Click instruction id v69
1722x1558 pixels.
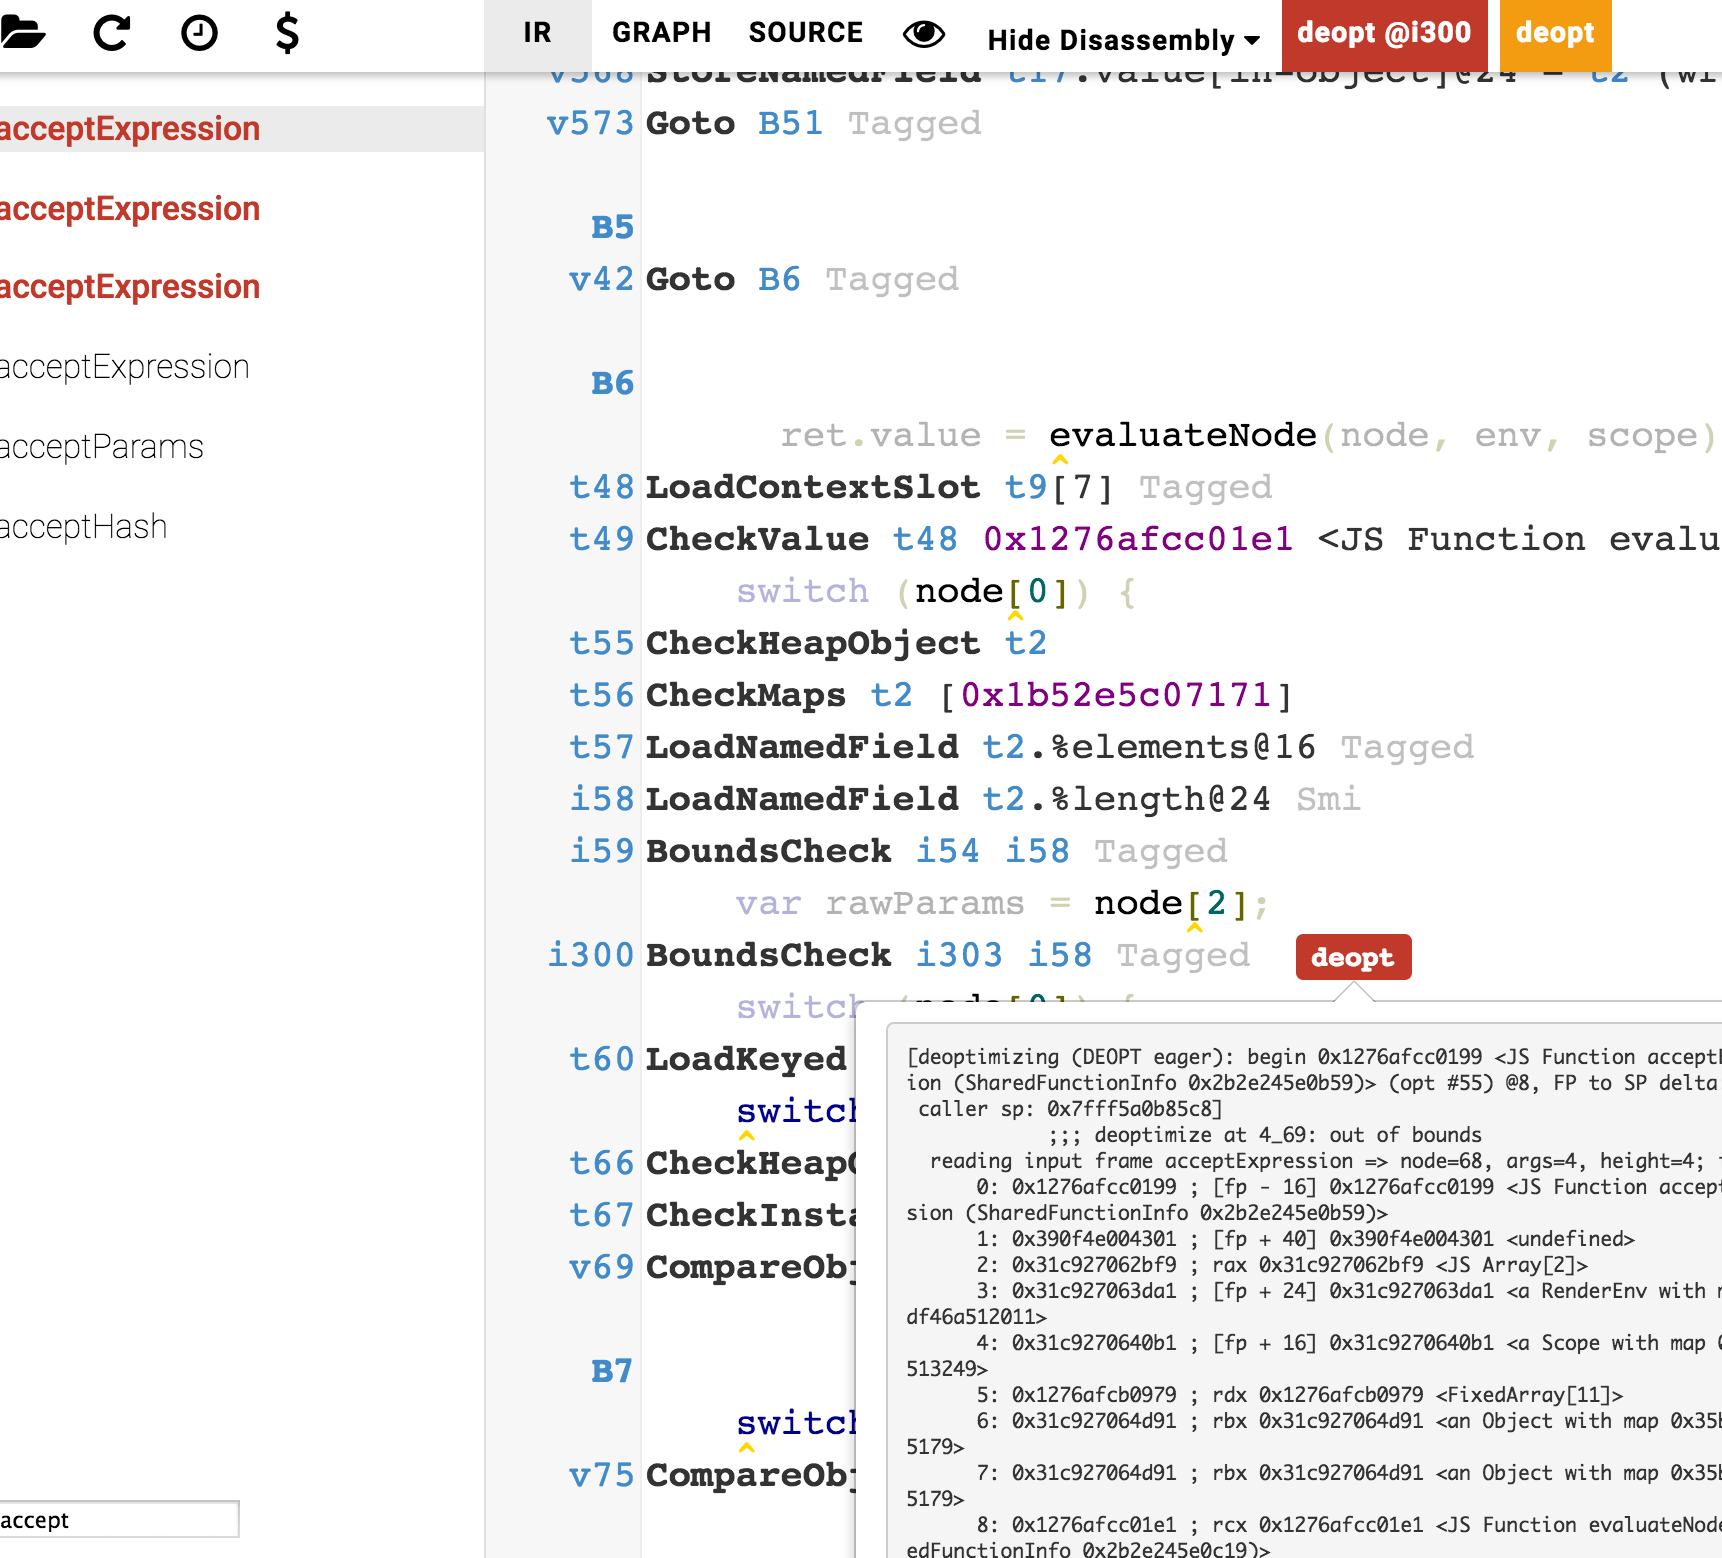601,1267
